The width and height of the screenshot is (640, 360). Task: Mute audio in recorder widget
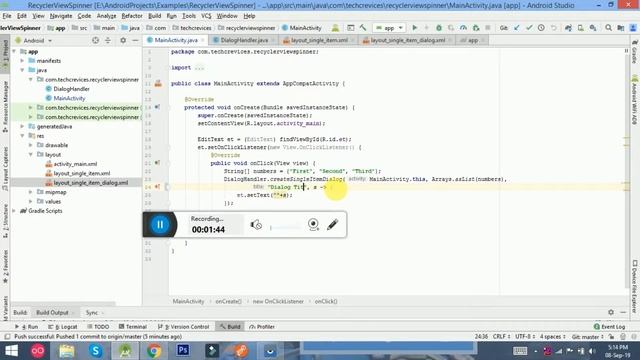[256, 224]
